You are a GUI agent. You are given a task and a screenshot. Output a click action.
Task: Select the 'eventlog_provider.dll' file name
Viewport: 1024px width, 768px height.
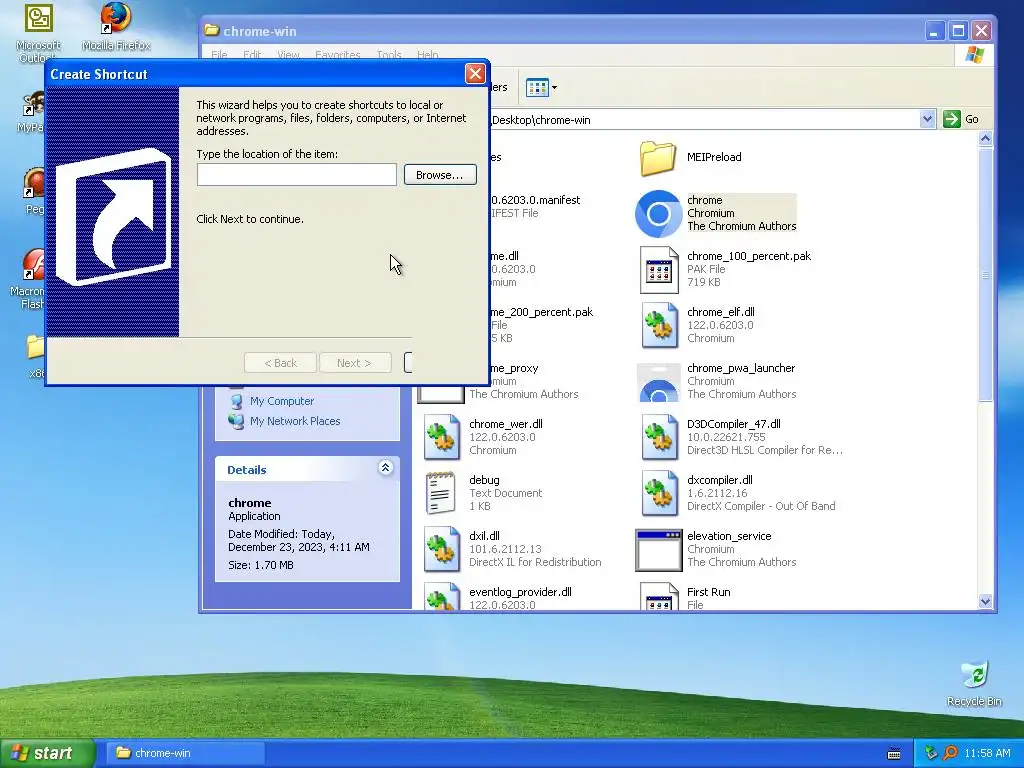tap(520, 592)
